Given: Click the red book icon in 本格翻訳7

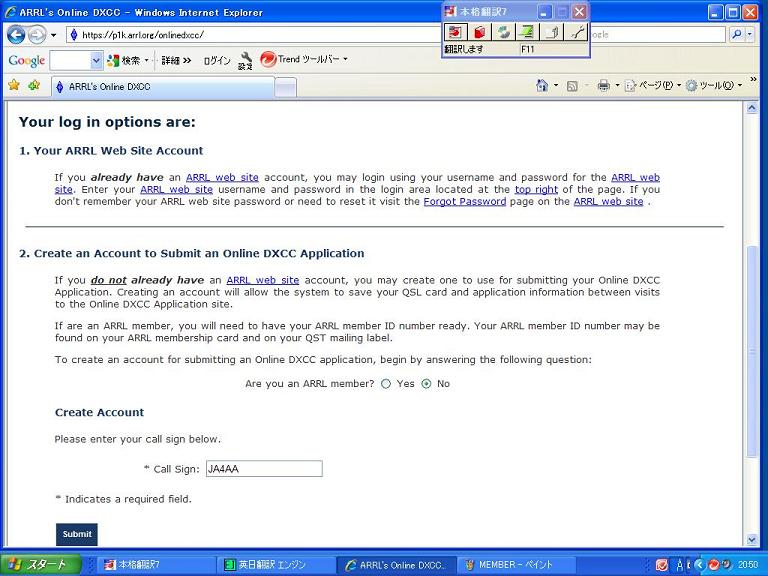Looking at the screenshot, I should click(480, 32).
